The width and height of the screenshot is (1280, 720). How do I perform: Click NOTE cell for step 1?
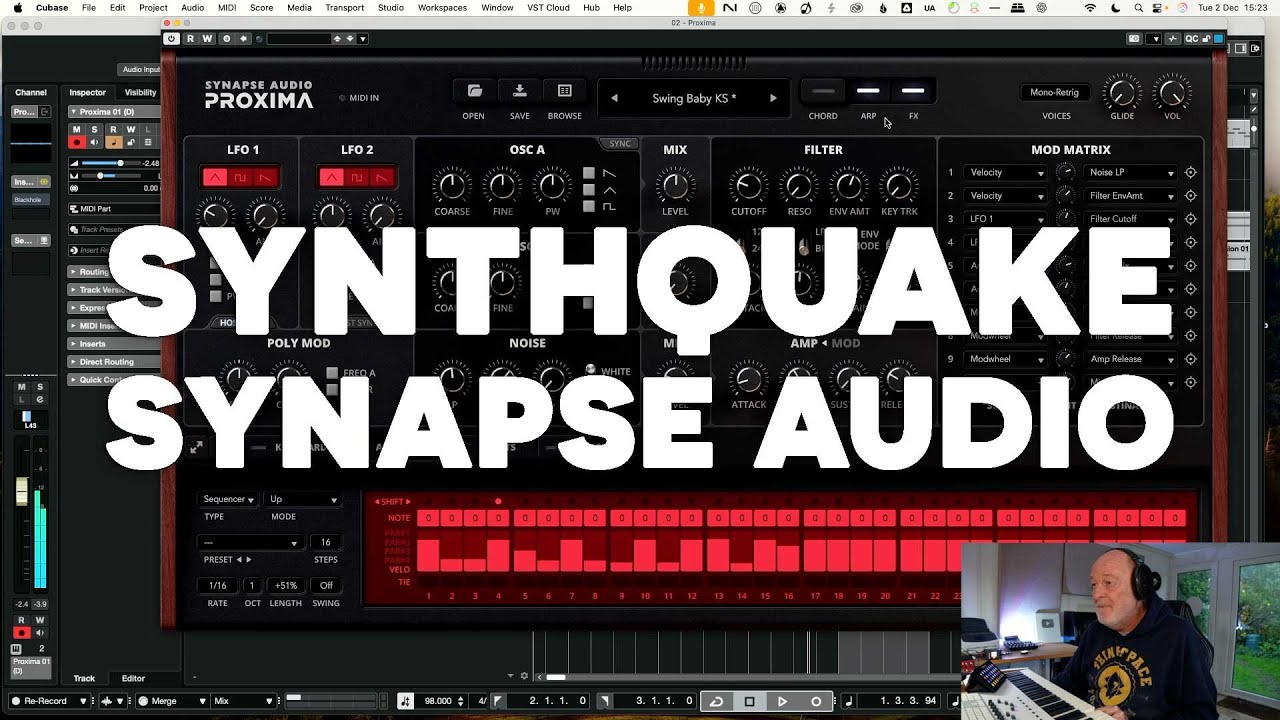pos(428,518)
